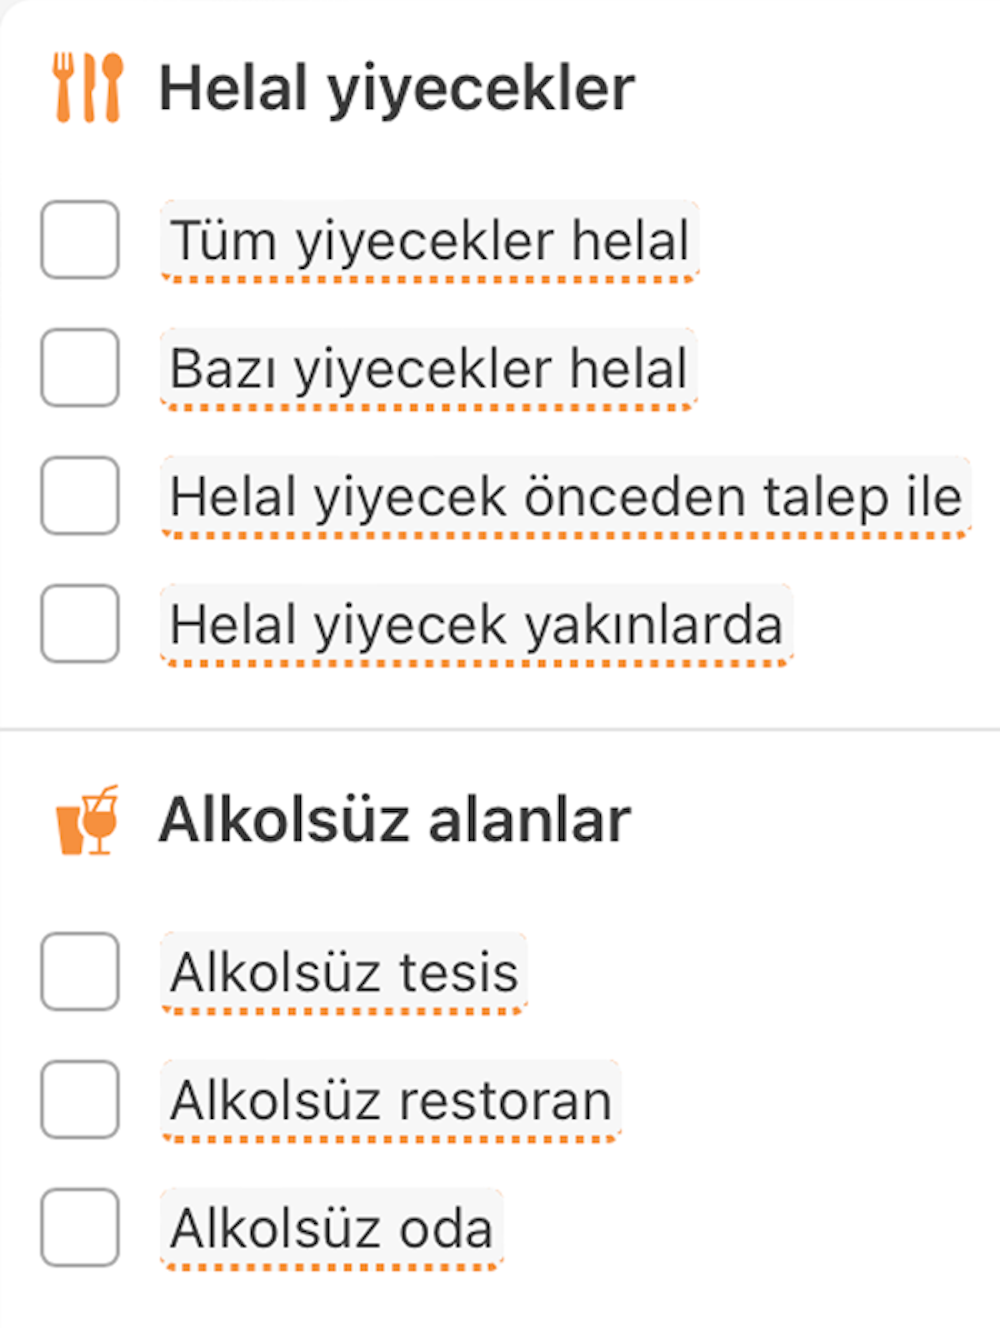This screenshot has height=1328, width=1000.
Task: Check the Alkolsüz restoran checkbox
Action: pyautogui.click(x=80, y=1100)
